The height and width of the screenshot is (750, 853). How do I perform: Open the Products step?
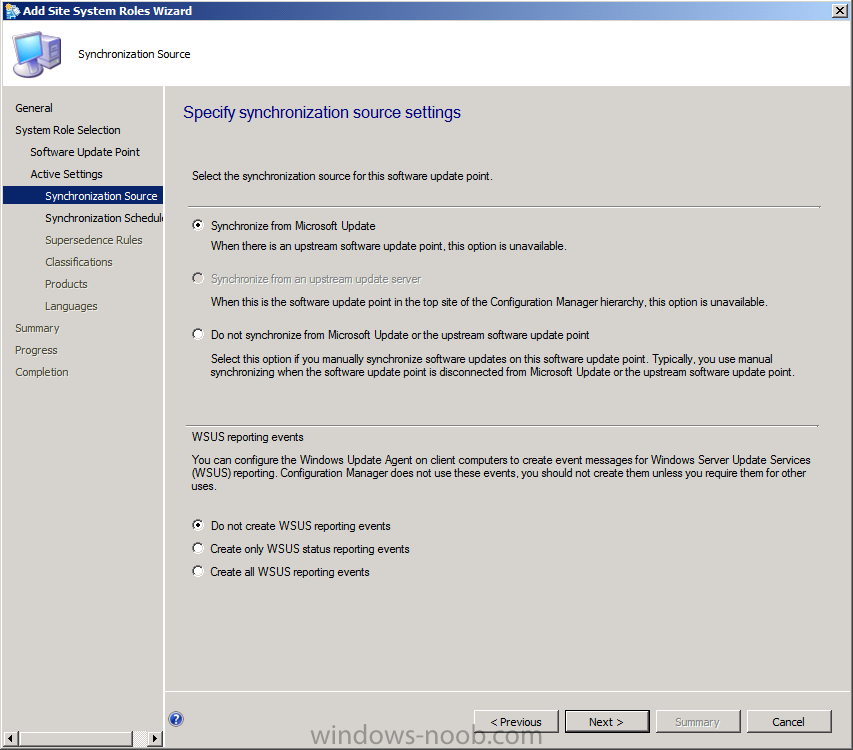point(66,284)
